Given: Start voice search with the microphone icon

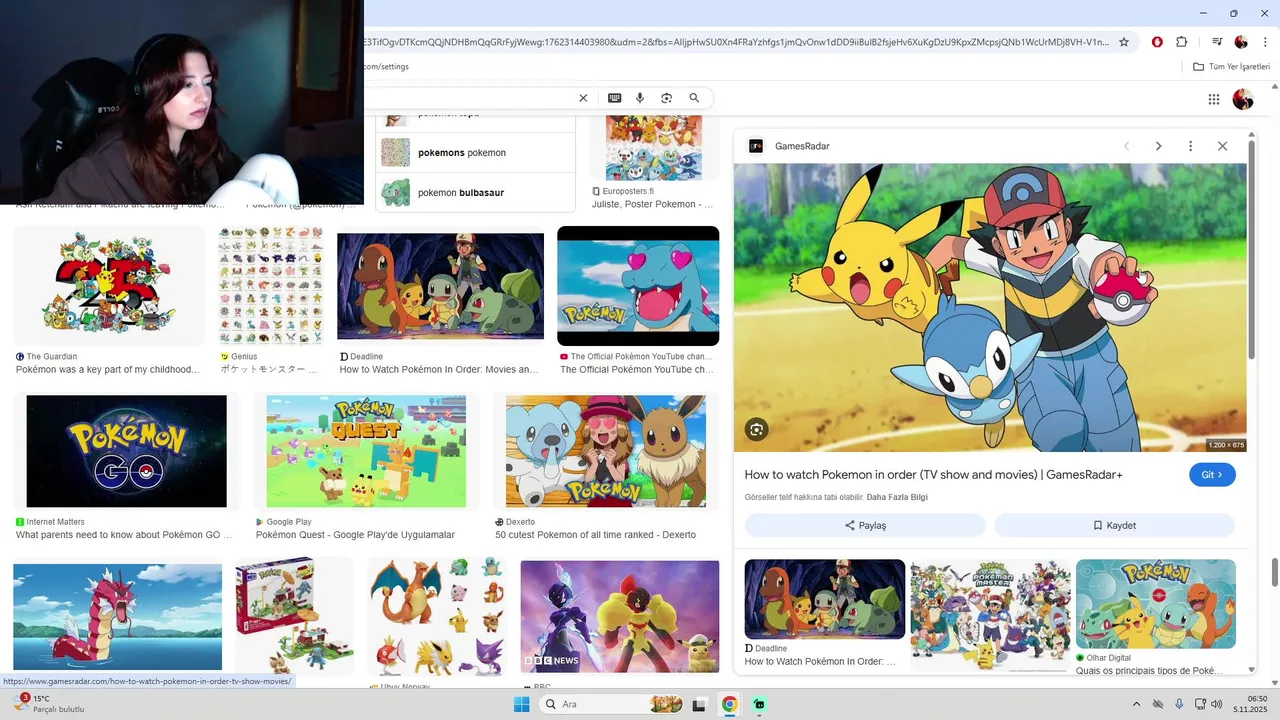Looking at the screenshot, I should point(640,98).
